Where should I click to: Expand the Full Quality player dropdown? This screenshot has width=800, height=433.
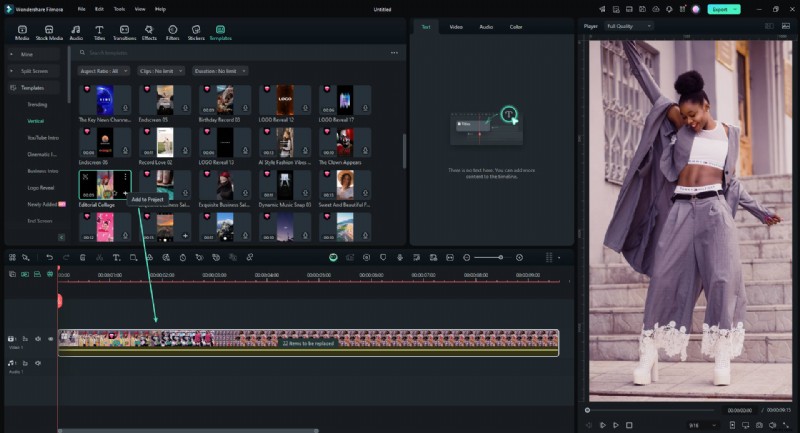(628, 26)
